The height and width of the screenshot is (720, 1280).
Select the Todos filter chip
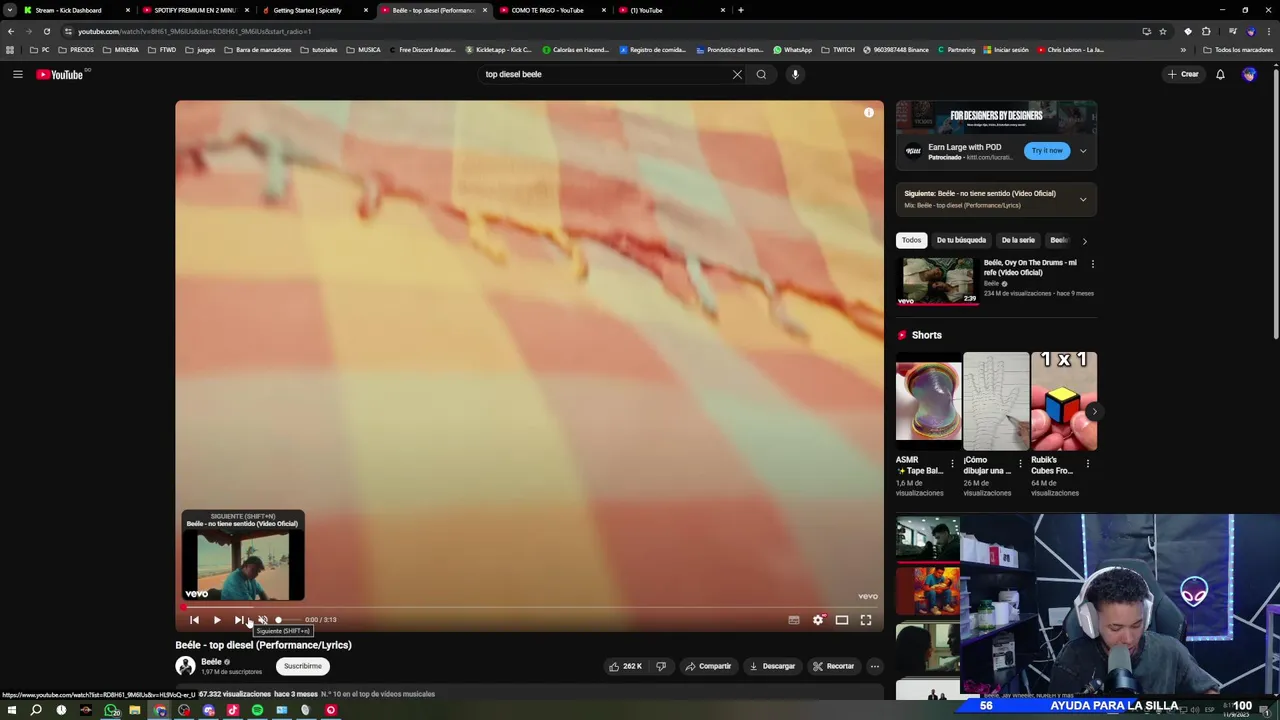coord(911,240)
